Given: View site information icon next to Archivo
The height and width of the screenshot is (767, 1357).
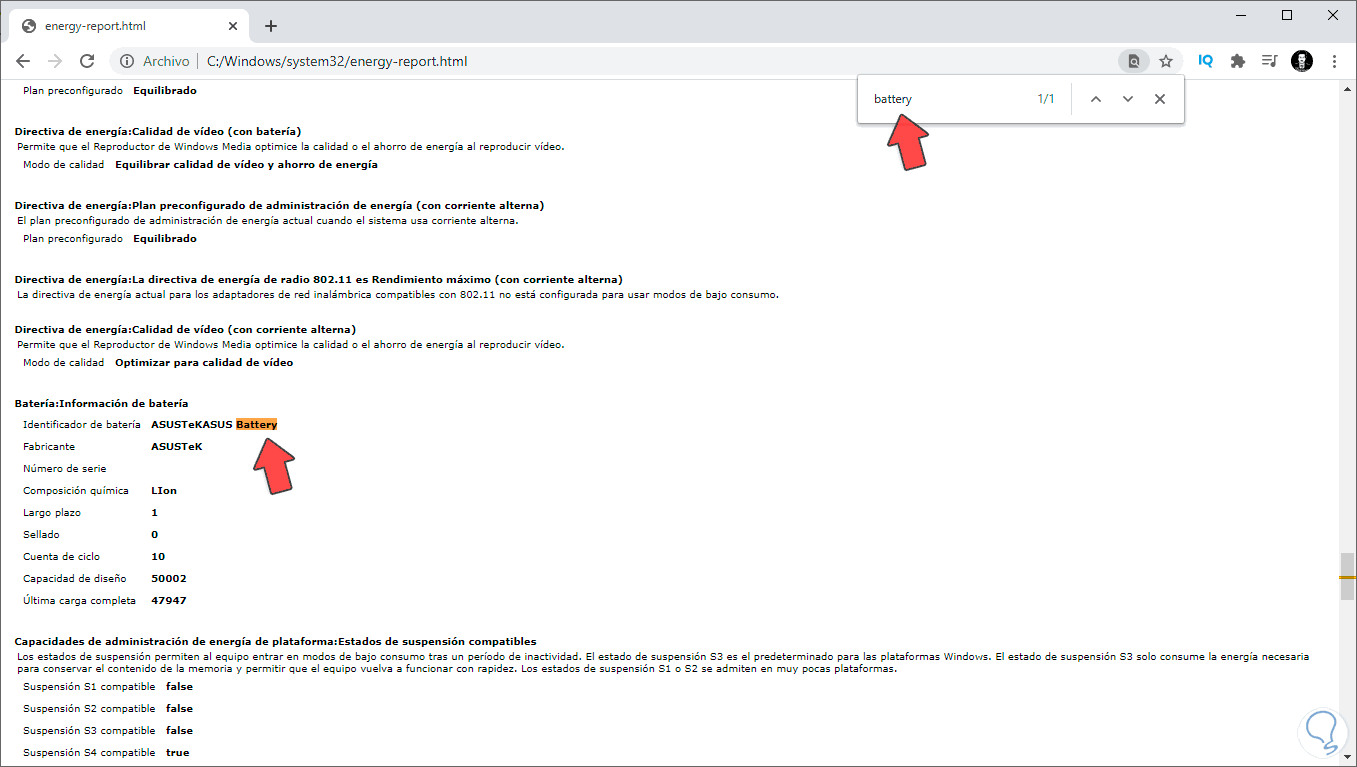Looking at the screenshot, I should tap(127, 61).
